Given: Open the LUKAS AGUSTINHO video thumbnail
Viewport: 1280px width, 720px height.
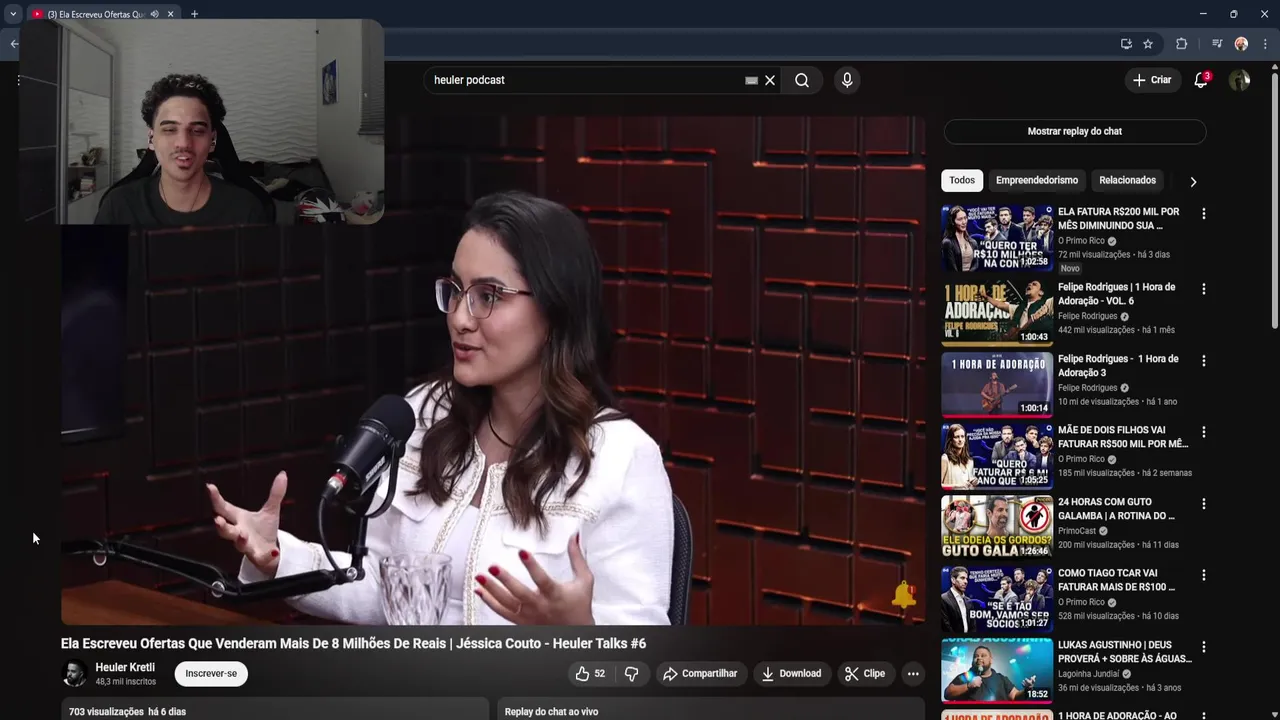Looking at the screenshot, I should click(x=997, y=671).
